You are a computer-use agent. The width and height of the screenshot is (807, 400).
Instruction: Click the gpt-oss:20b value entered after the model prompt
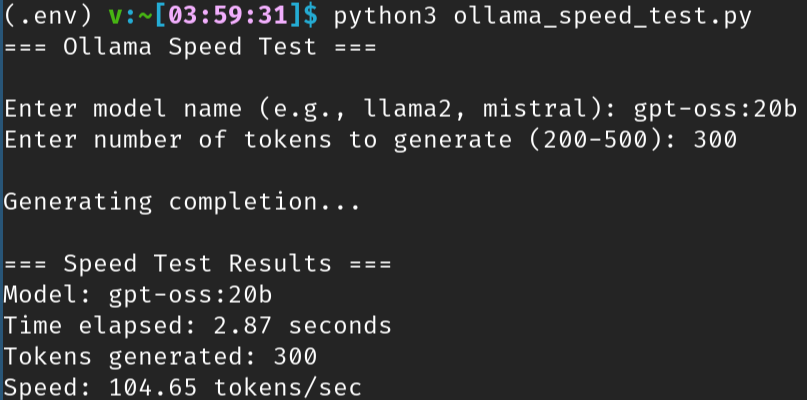click(x=716, y=109)
